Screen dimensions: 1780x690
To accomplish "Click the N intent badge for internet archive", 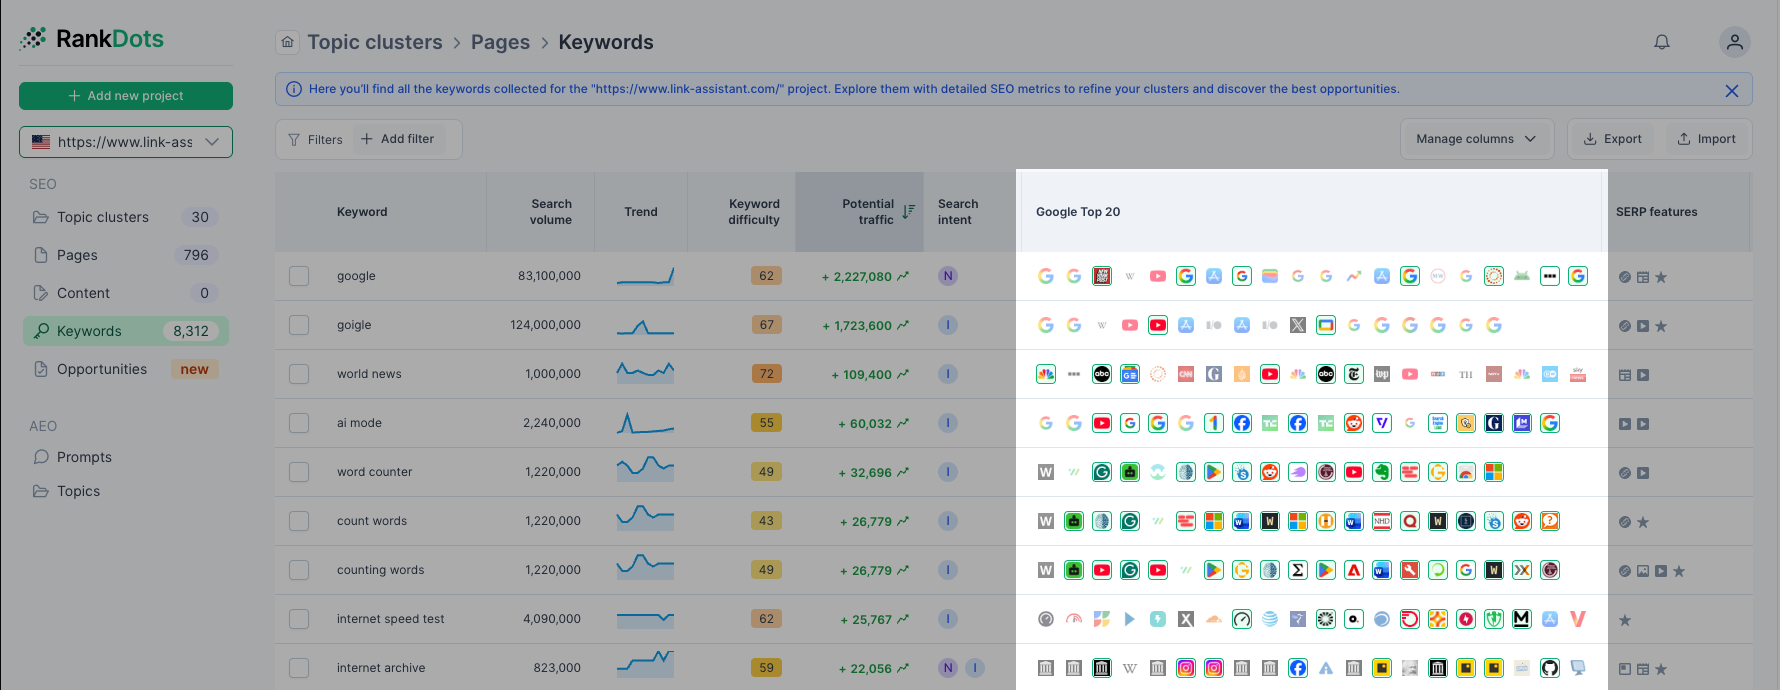I will (948, 668).
